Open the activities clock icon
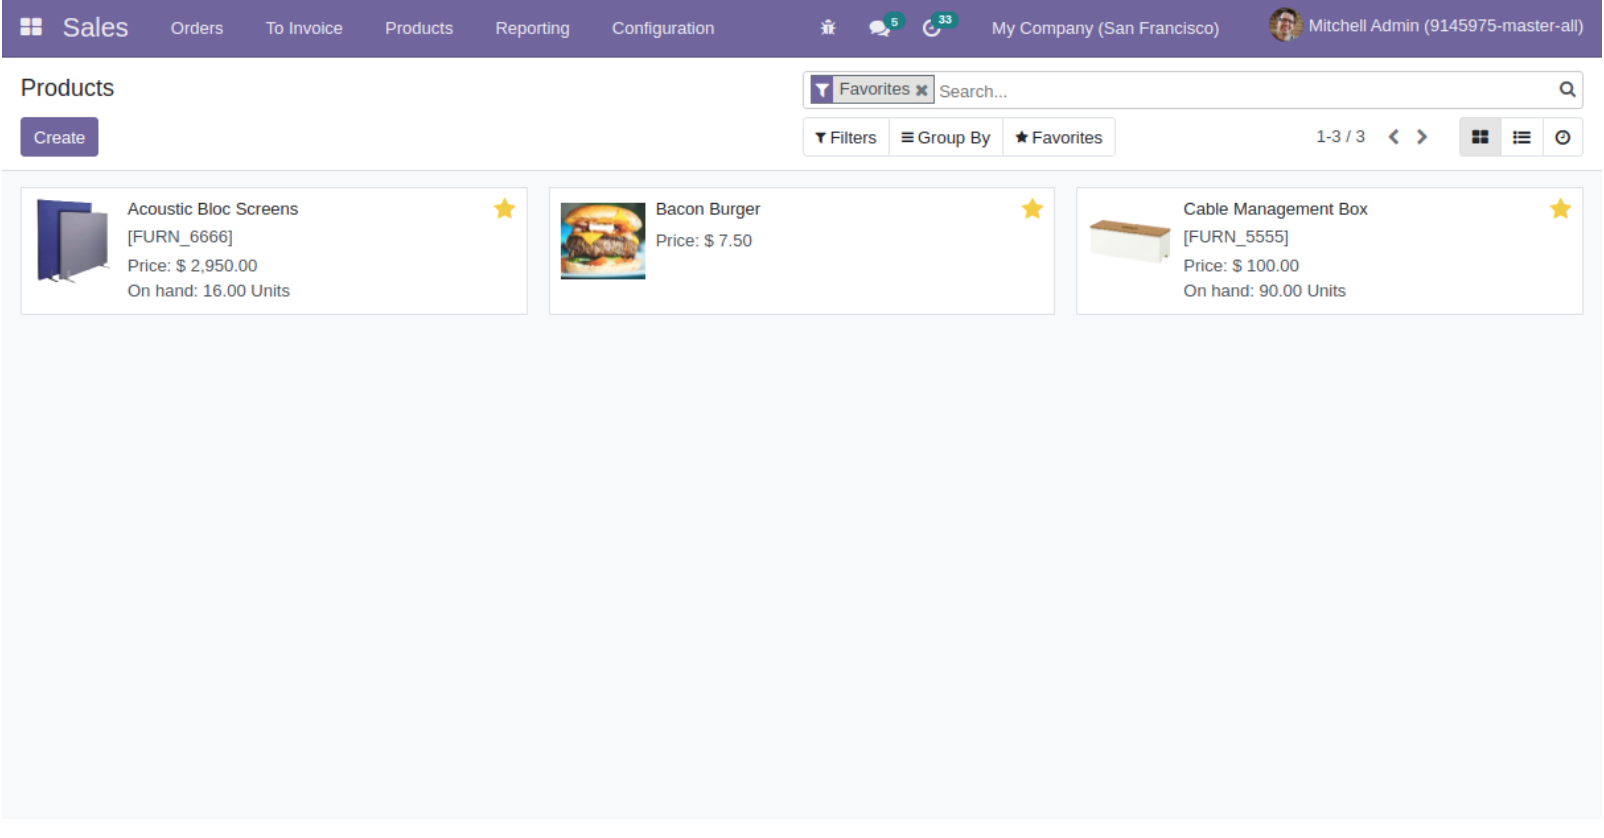This screenshot has height=838, width=1604. pyautogui.click(x=931, y=28)
